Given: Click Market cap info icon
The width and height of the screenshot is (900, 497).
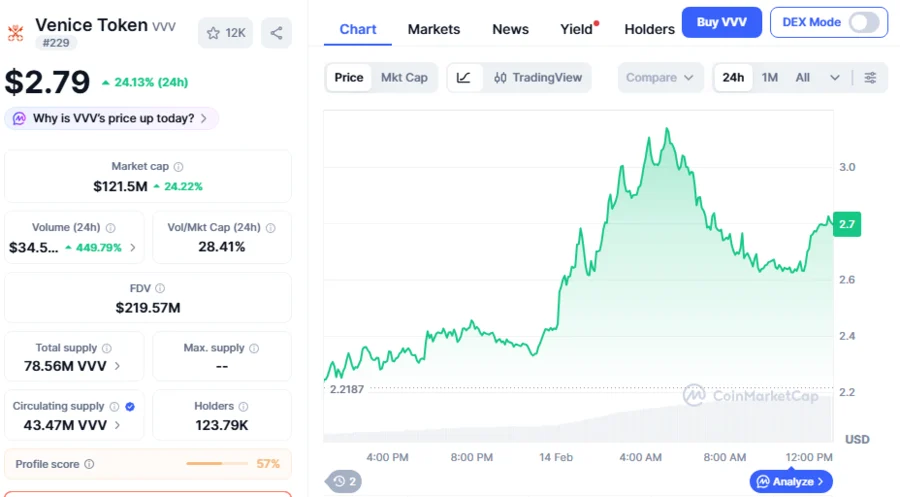Looking at the screenshot, I should point(179,167).
